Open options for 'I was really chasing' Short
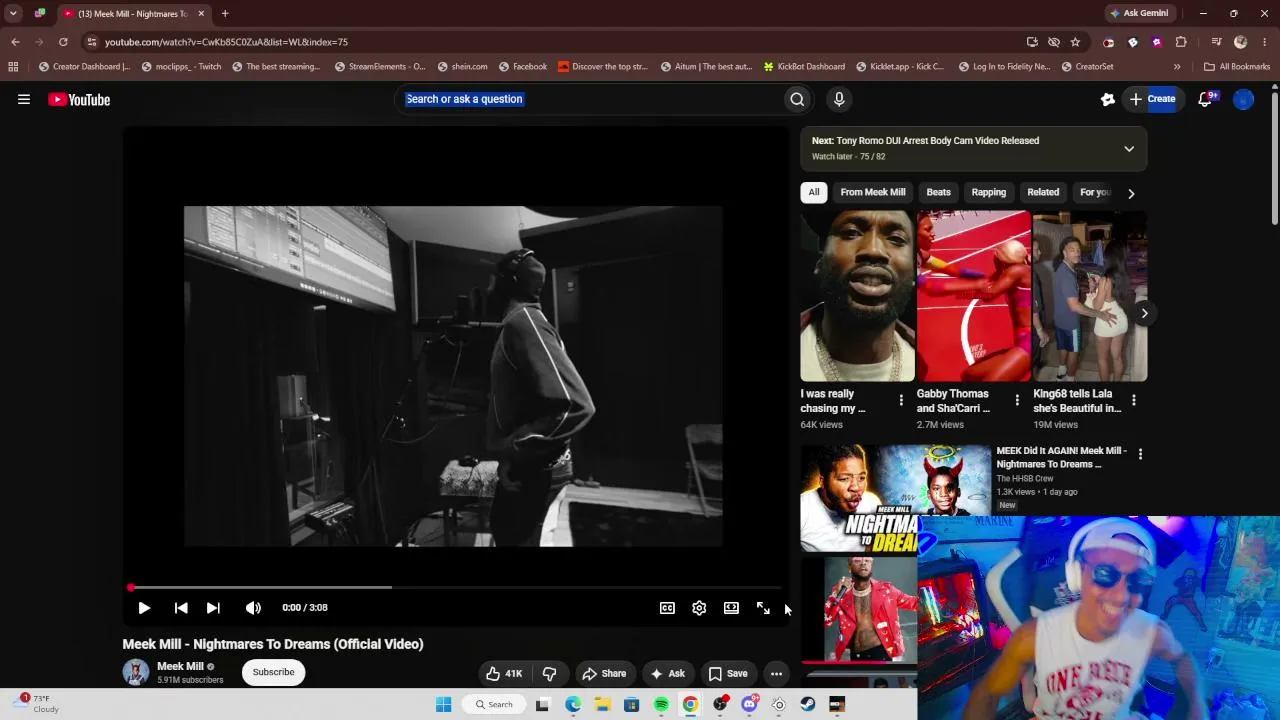This screenshot has width=1280, height=720. [901, 400]
